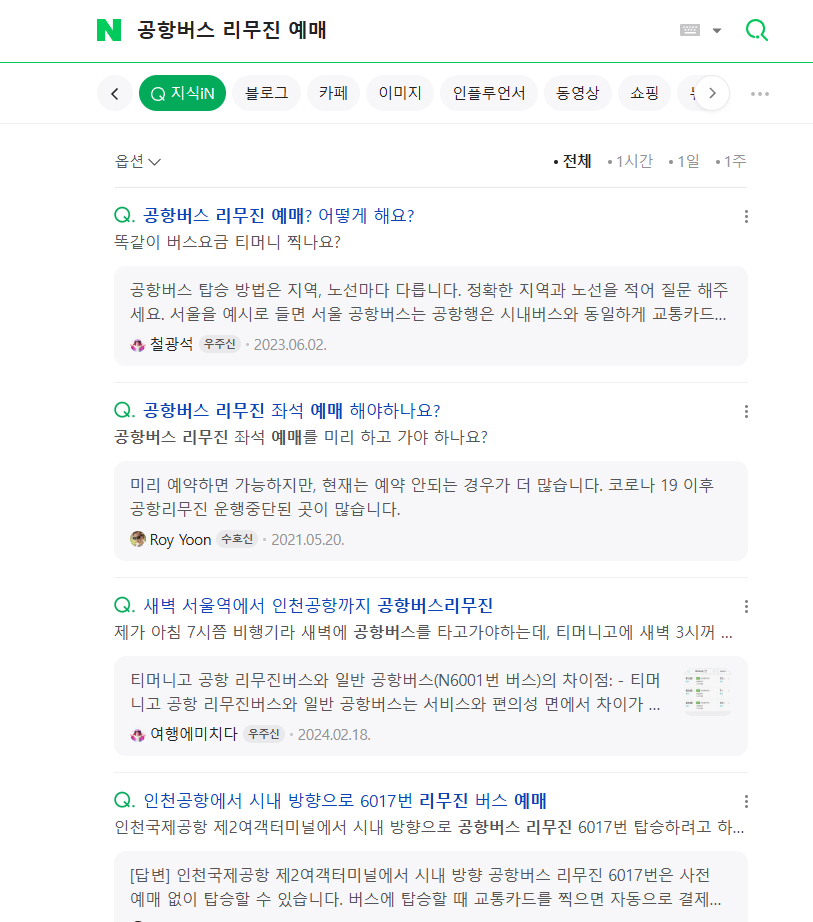This screenshot has height=922, width=813.
Task: Open the thumbnail image in the 티머니고 answer
Action: [x=708, y=692]
